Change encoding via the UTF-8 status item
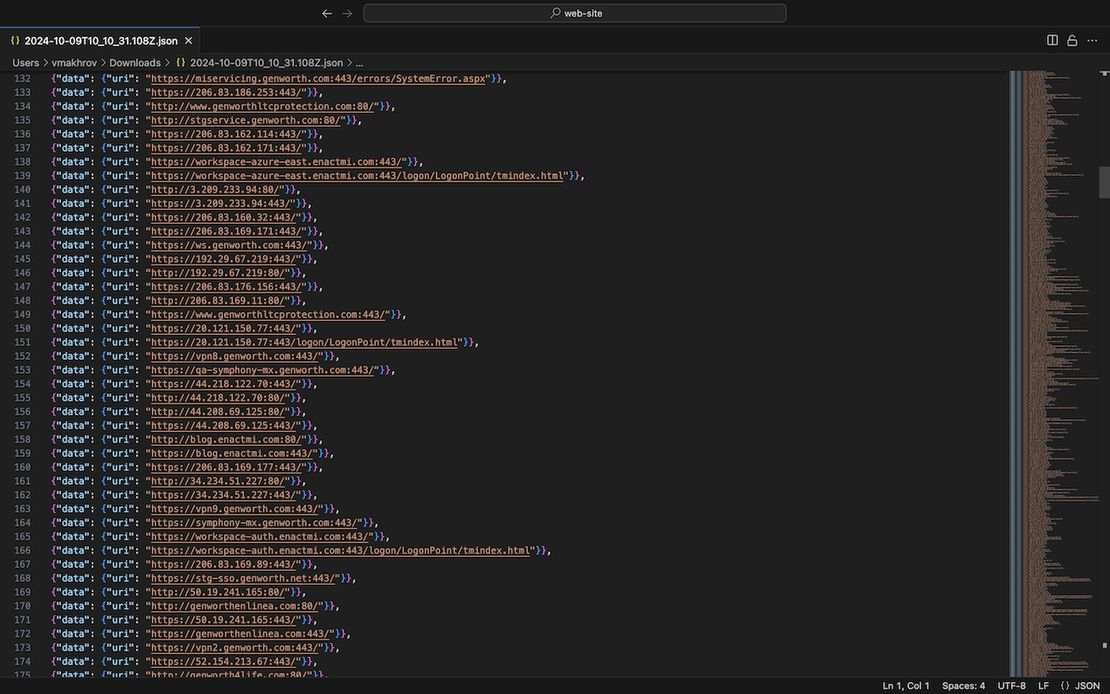1110x694 pixels. click(1010, 685)
